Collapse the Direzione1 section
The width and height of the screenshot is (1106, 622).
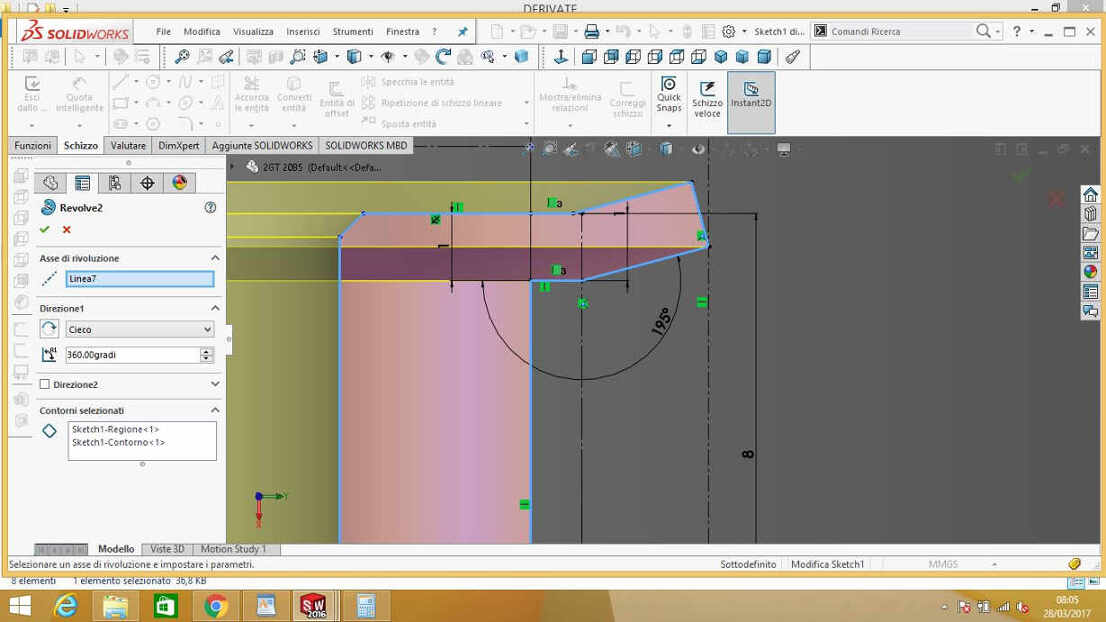tap(215, 308)
